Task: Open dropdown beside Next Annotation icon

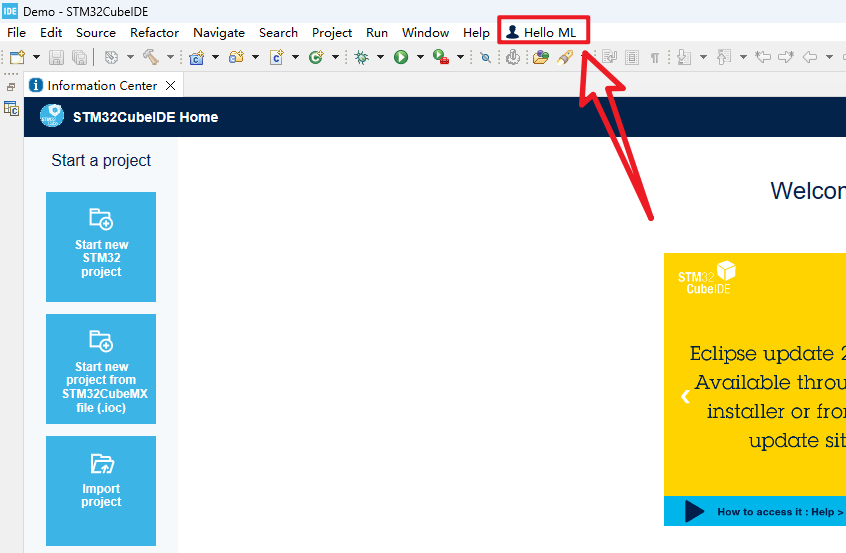Action: click(703, 57)
